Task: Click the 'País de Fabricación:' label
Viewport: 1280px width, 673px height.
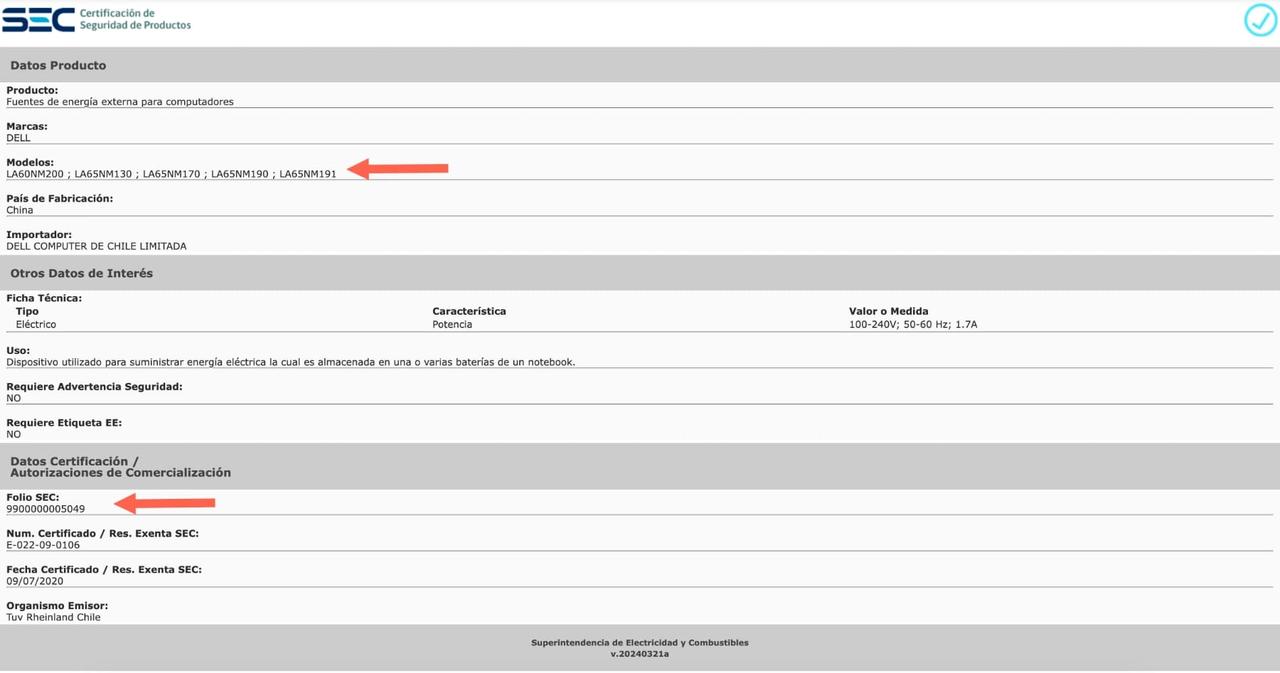Action: tap(59, 198)
